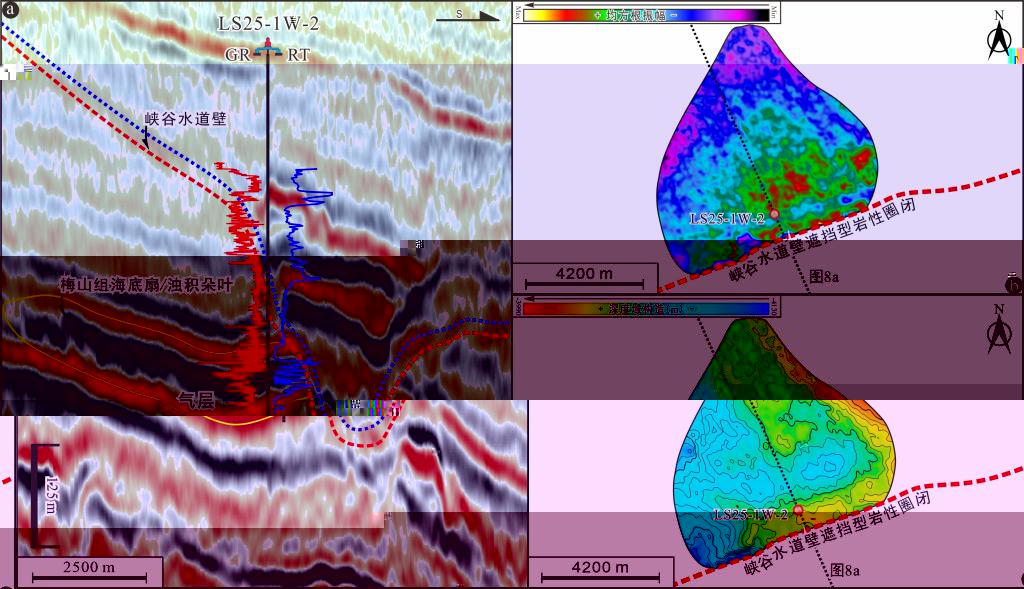1024x589 pixels.
Task: Click the 2500 m horizontal scale bar
Action: (x=96, y=571)
